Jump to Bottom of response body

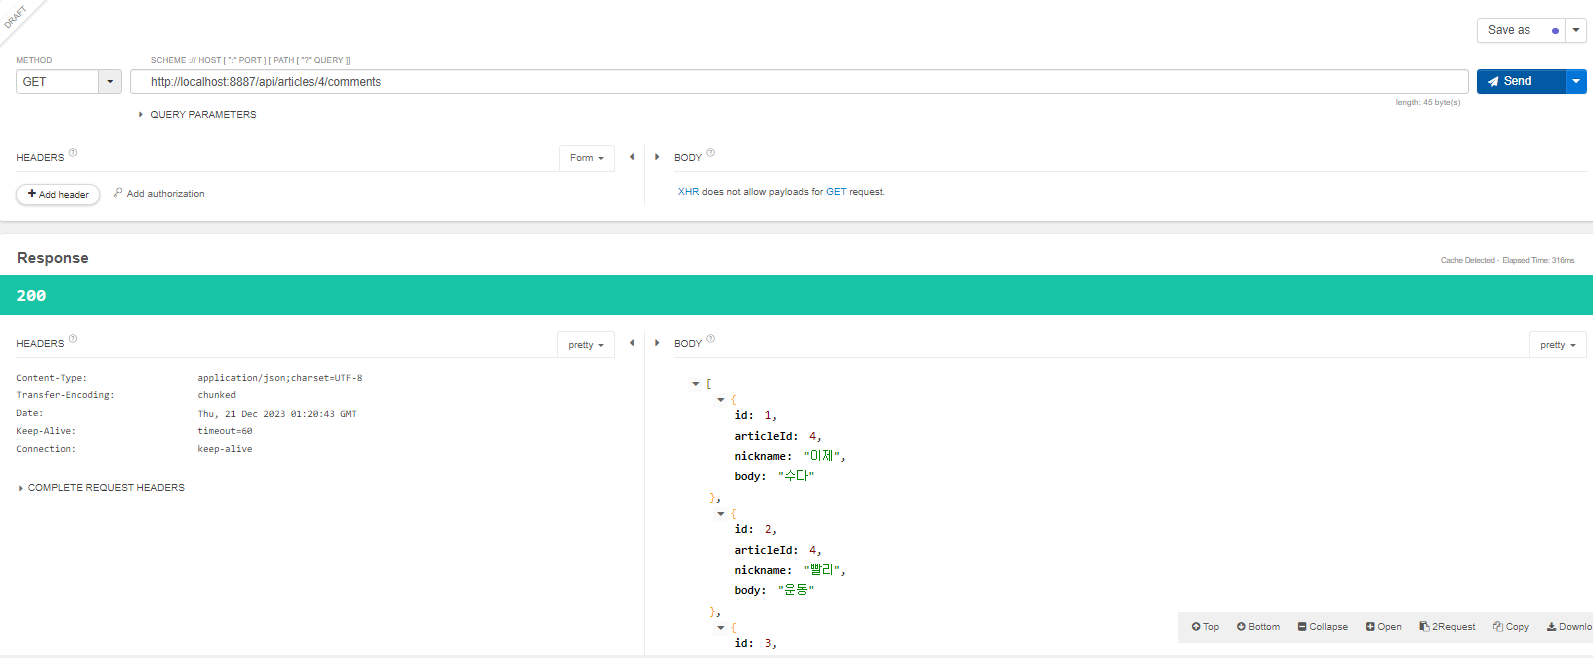[x=1258, y=627]
